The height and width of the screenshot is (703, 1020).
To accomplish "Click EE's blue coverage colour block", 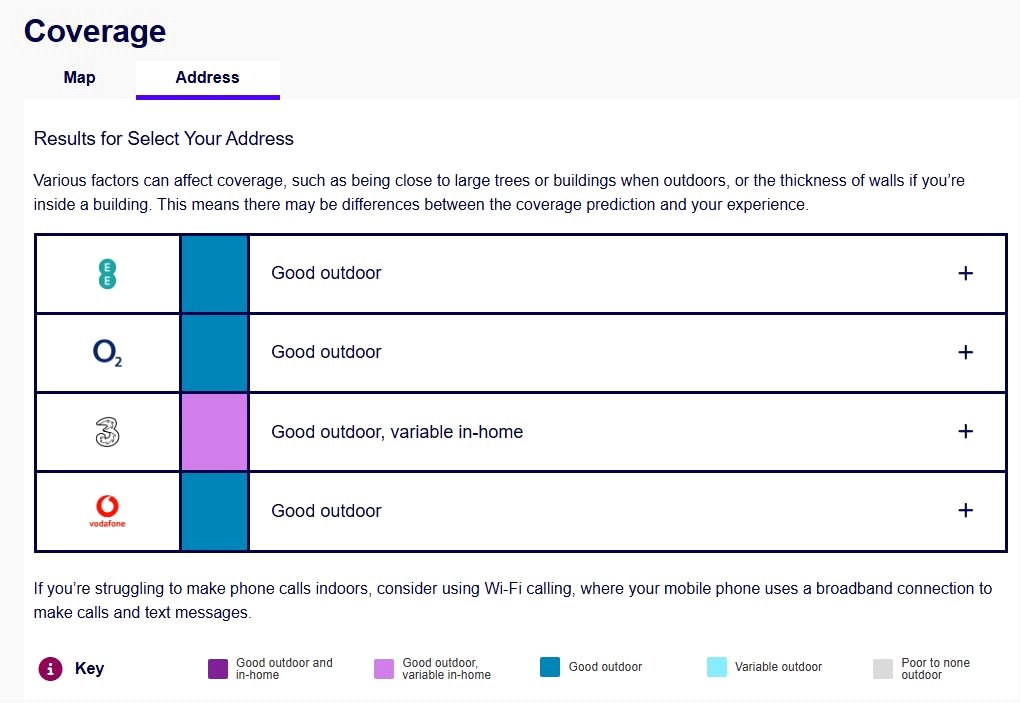I will pos(214,273).
